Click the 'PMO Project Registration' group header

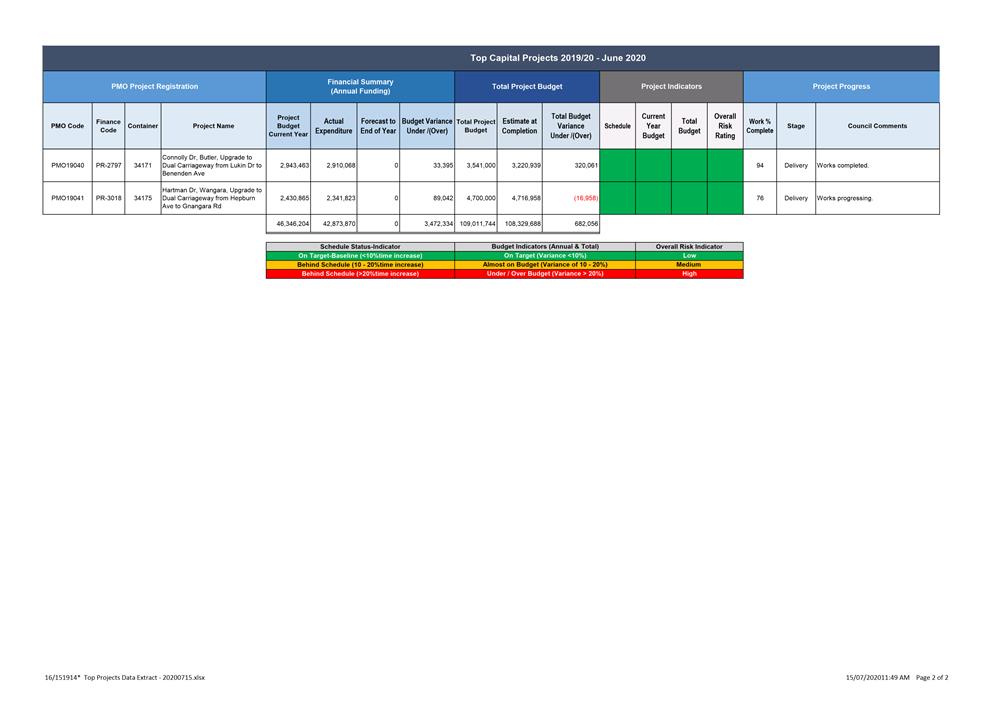coord(154,87)
